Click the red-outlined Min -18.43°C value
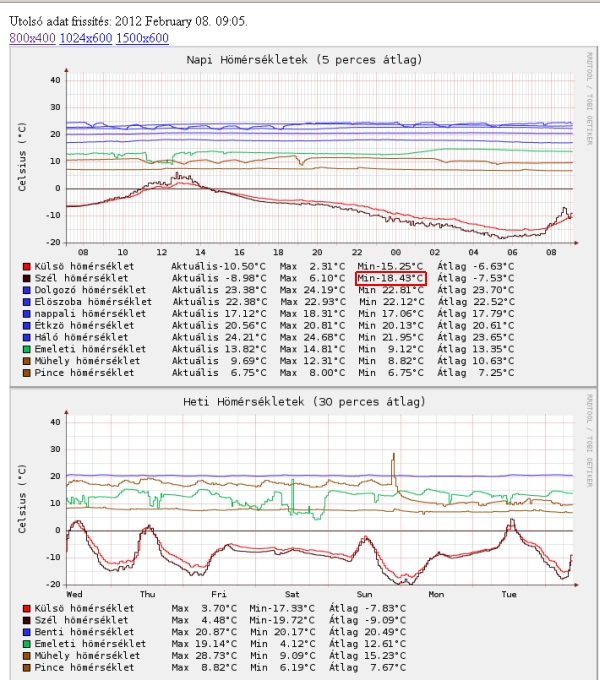Viewport: 600px width, 680px height. point(390,277)
